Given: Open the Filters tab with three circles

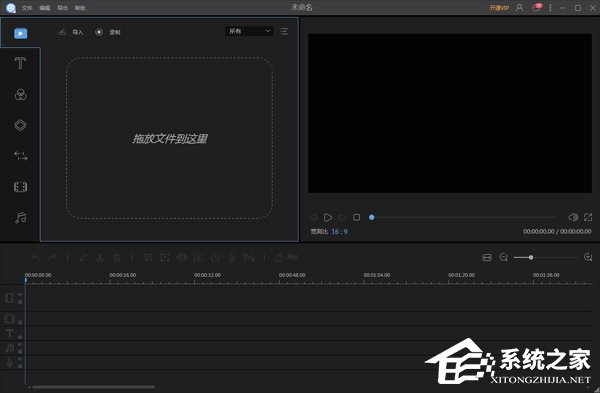Looking at the screenshot, I should (20, 95).
